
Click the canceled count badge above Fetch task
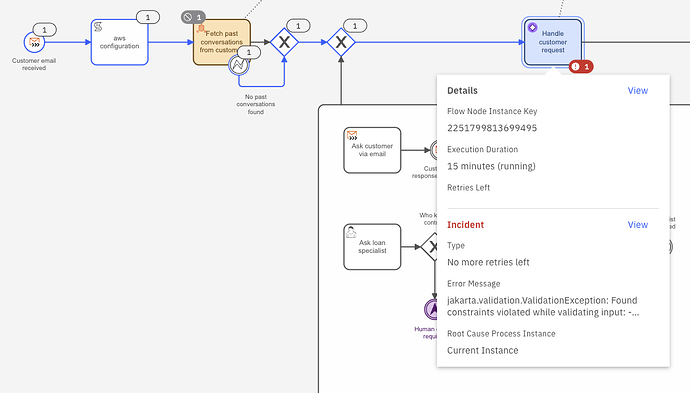click(193, 17)
